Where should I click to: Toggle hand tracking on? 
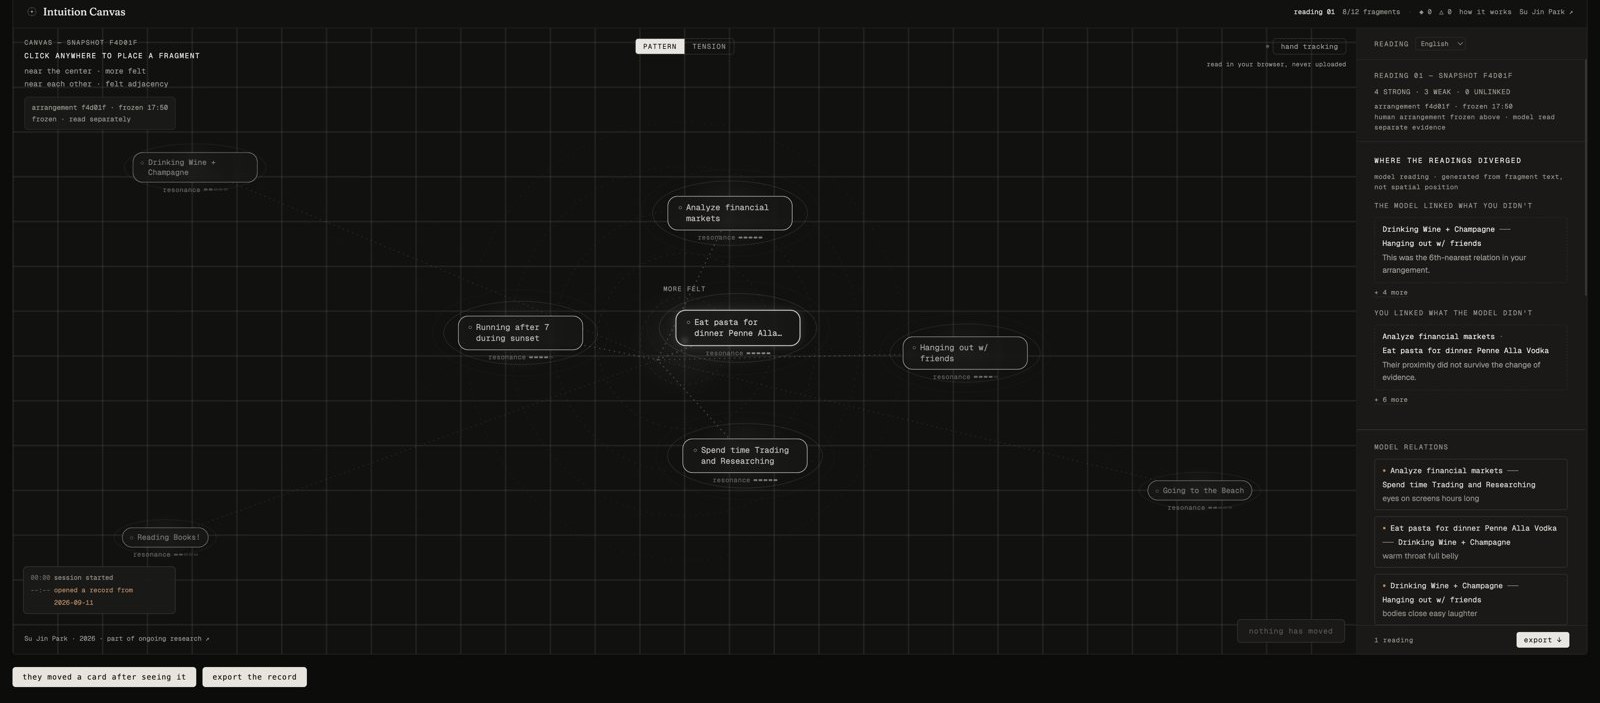pyautogui.click(x=1309, y=46)
